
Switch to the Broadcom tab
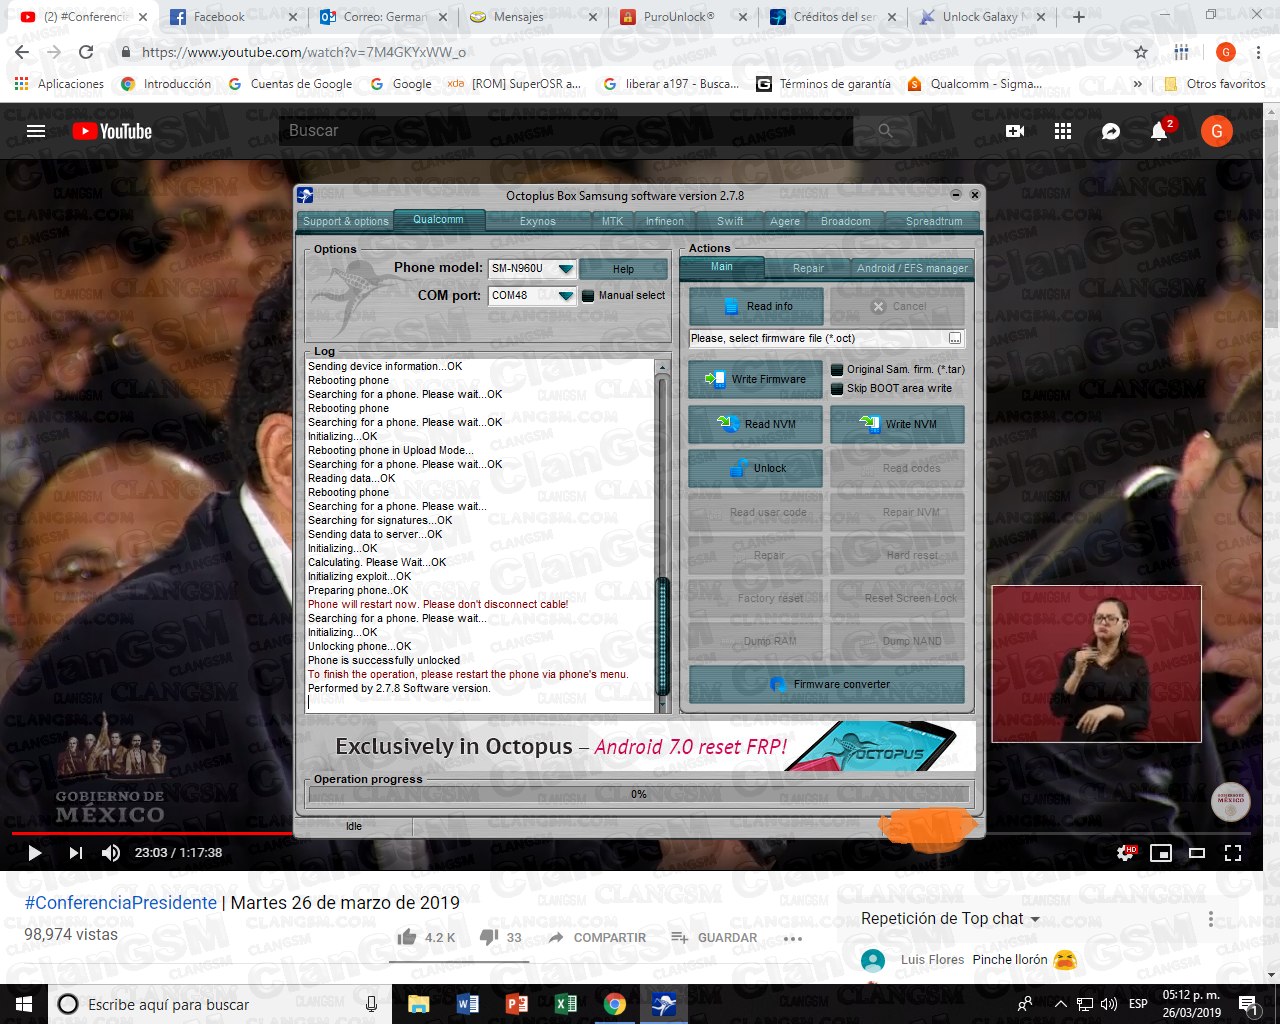pyautogui.click(x=846, y=221)
